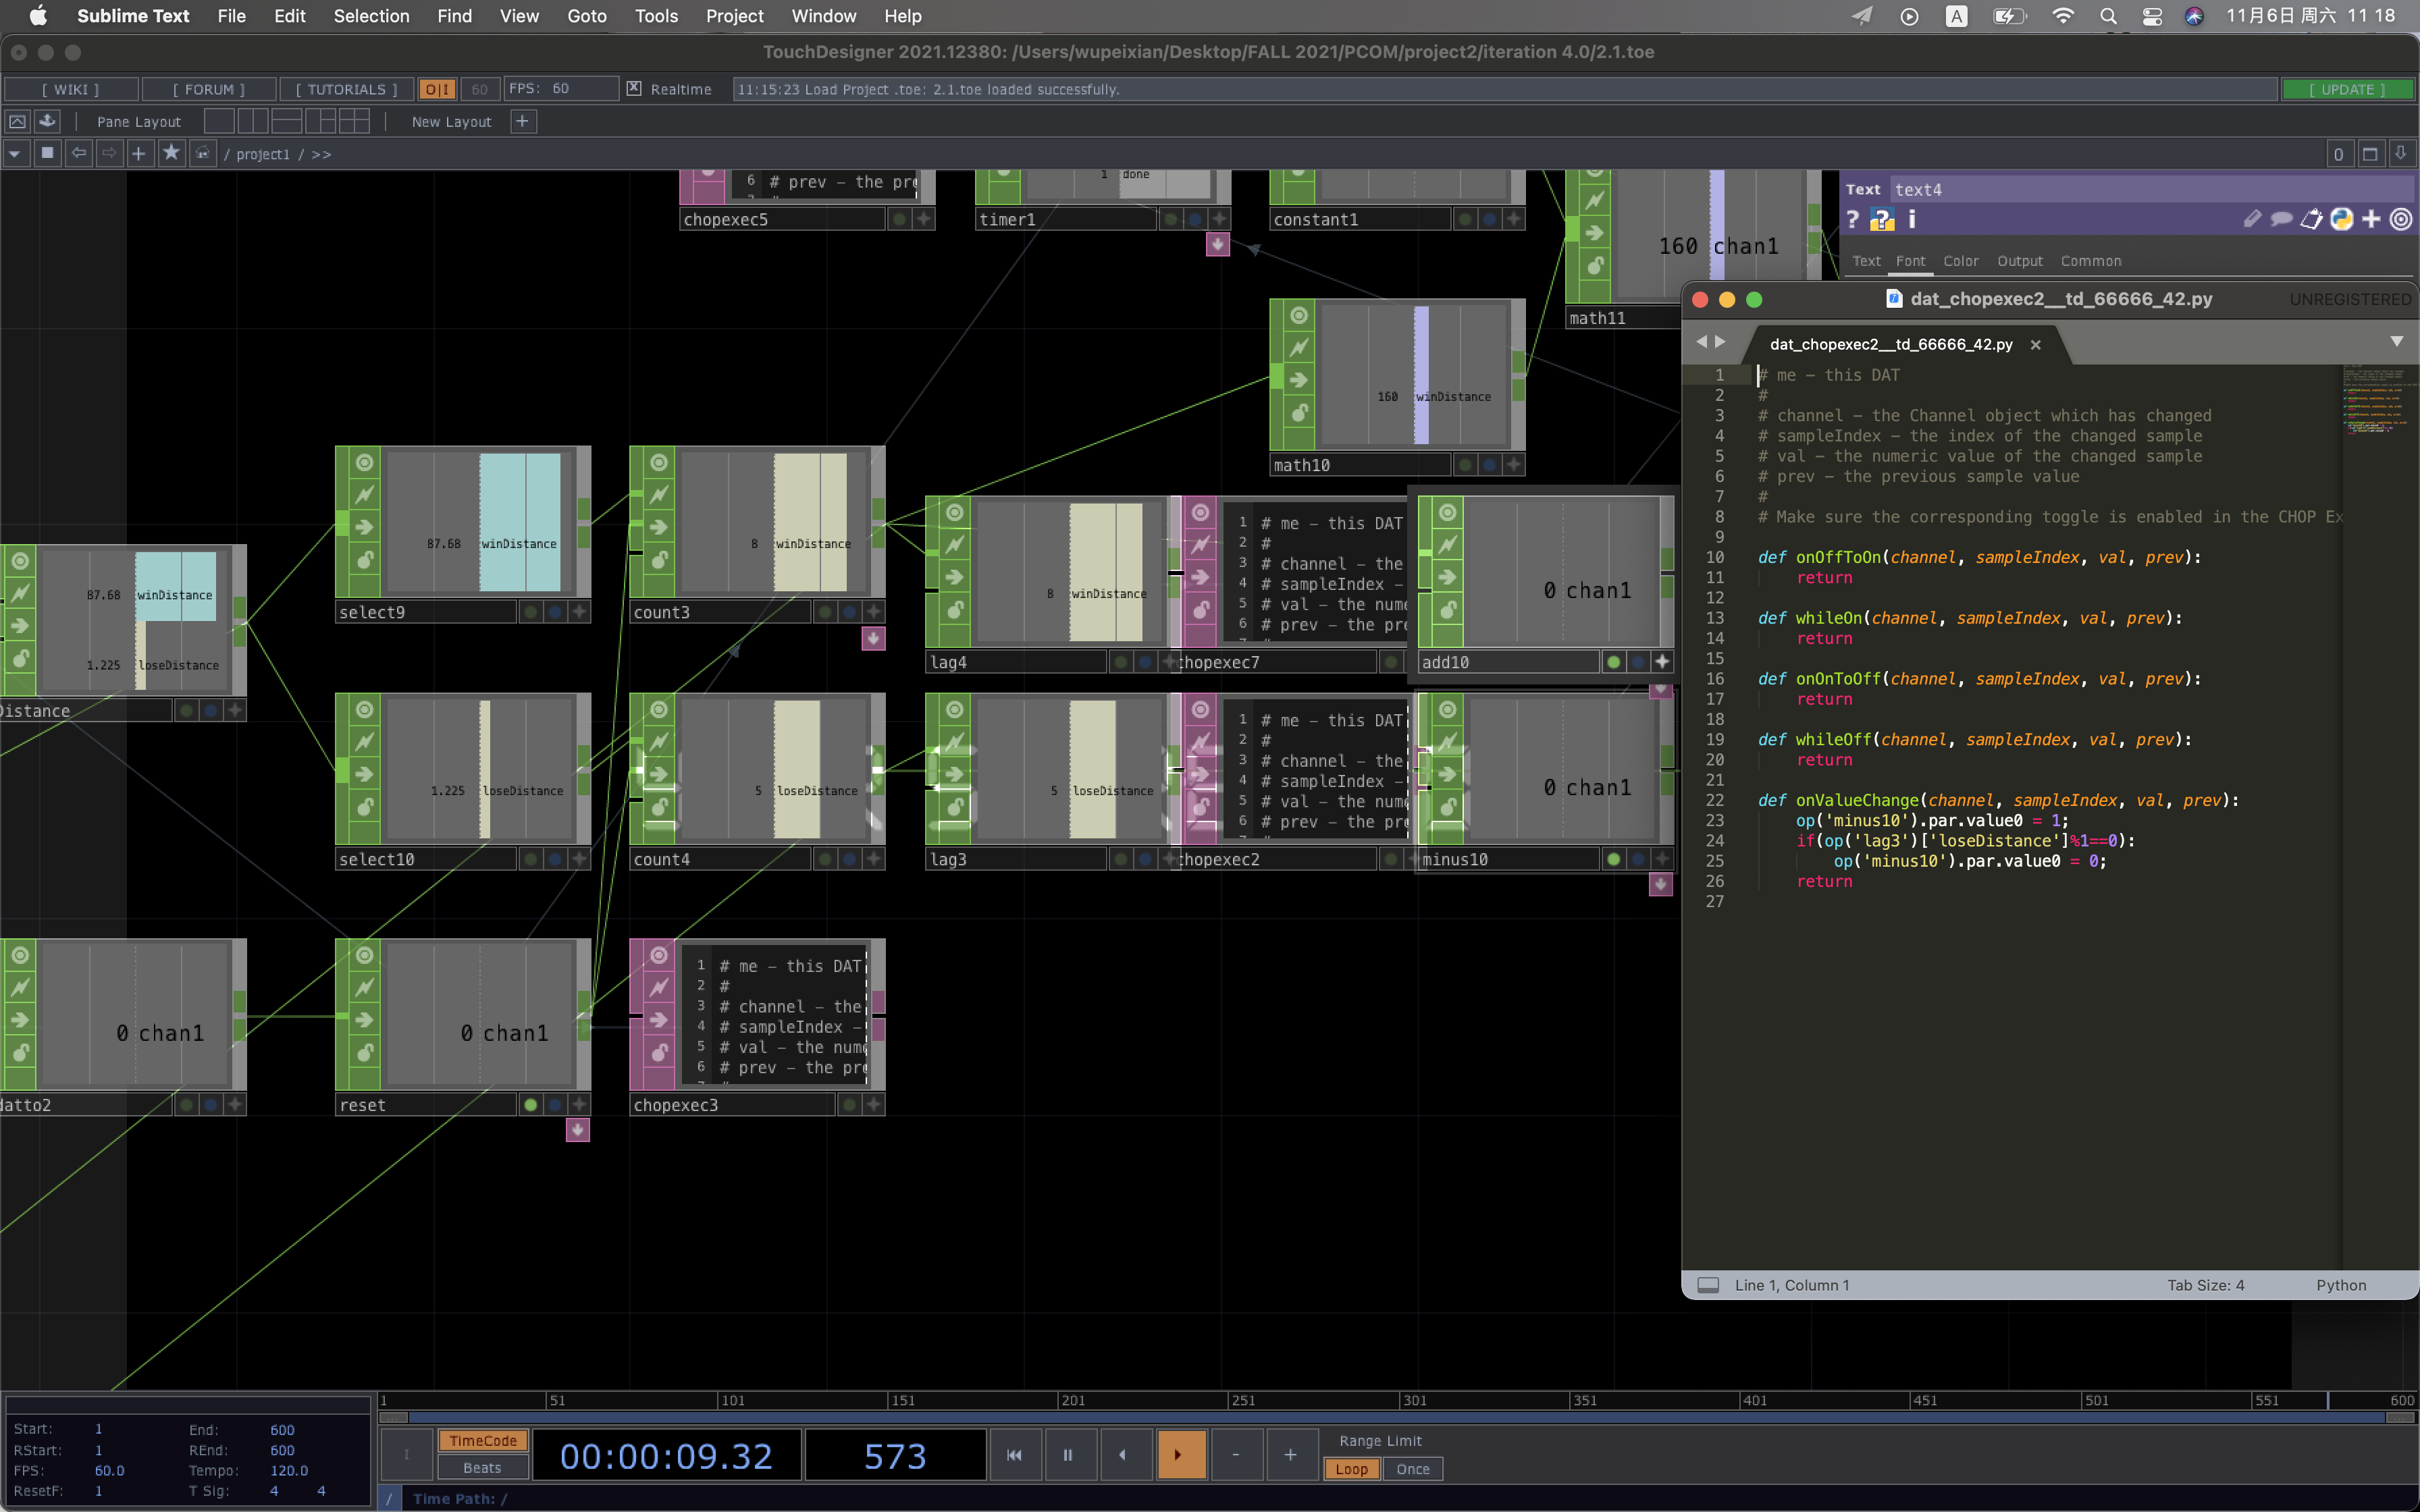
Task: Click the Python language icon in the text4 parameter header
Action: [x=2341, y=220]
